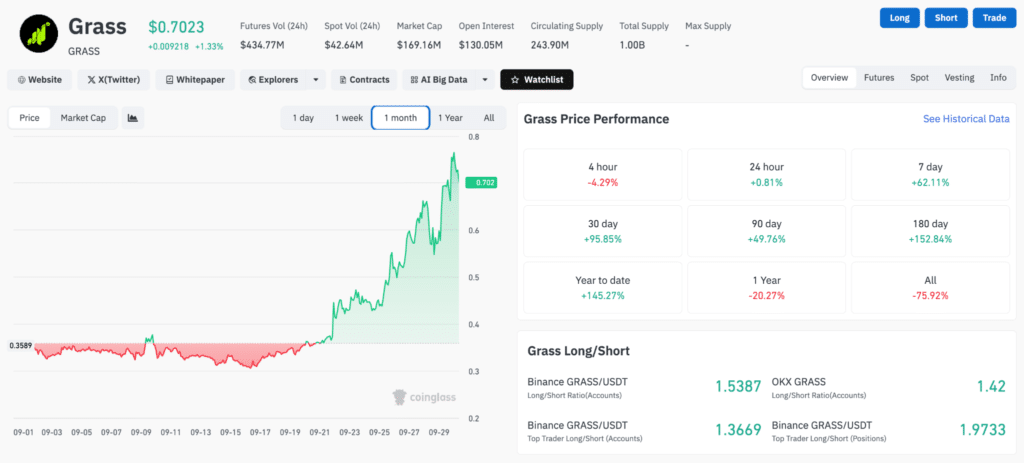Click the 09-21 date label on chart axis
Image resolution: width=1024 pixels, height=463 pixels.
(x=319, y=432)
